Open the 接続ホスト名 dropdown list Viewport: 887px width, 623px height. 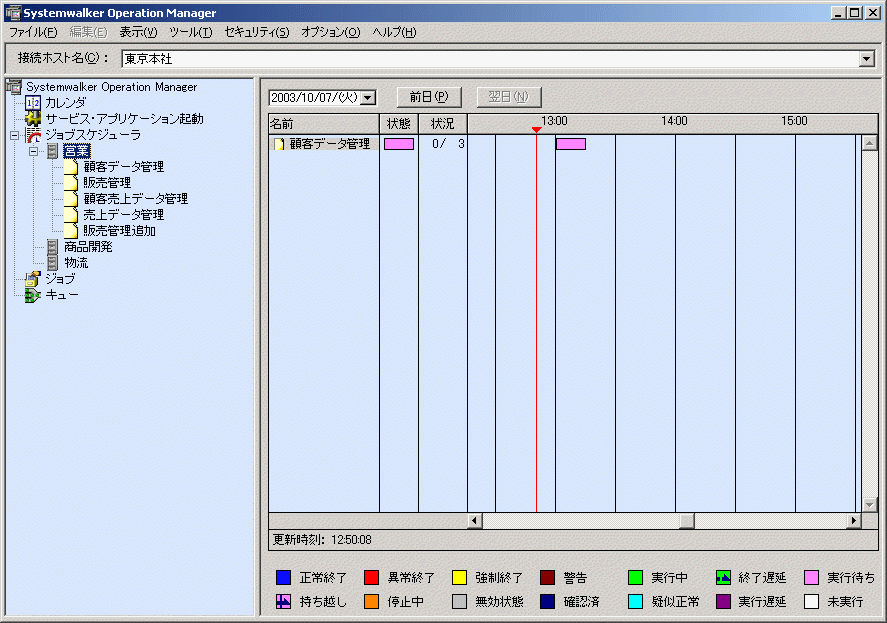click(866, 58)
